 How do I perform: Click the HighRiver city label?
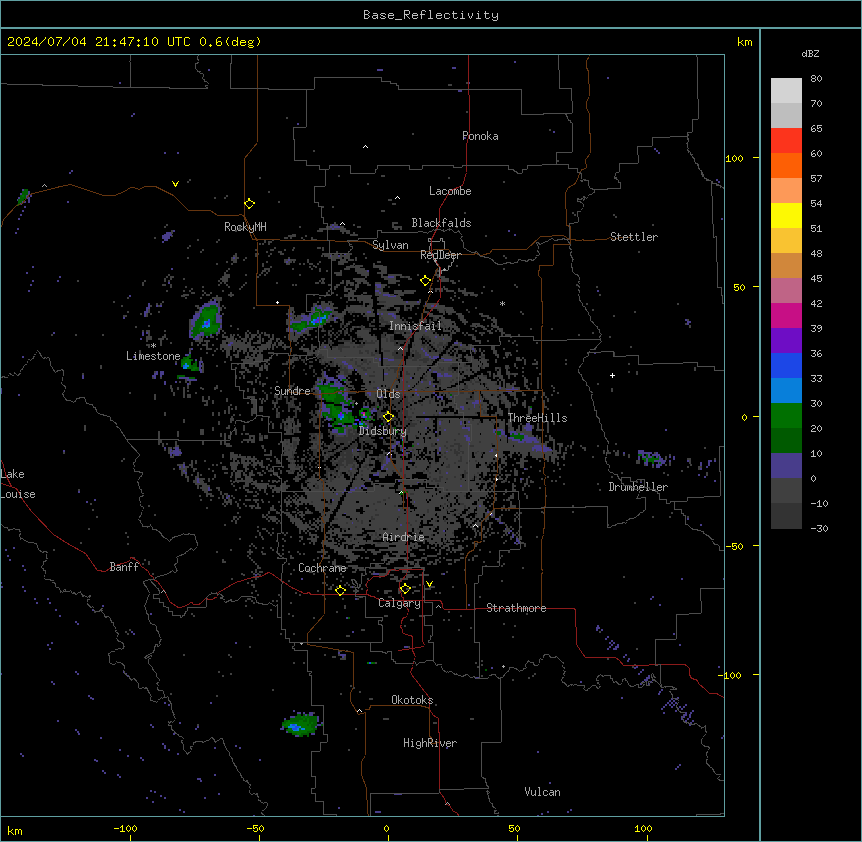(x=430, y=743)
